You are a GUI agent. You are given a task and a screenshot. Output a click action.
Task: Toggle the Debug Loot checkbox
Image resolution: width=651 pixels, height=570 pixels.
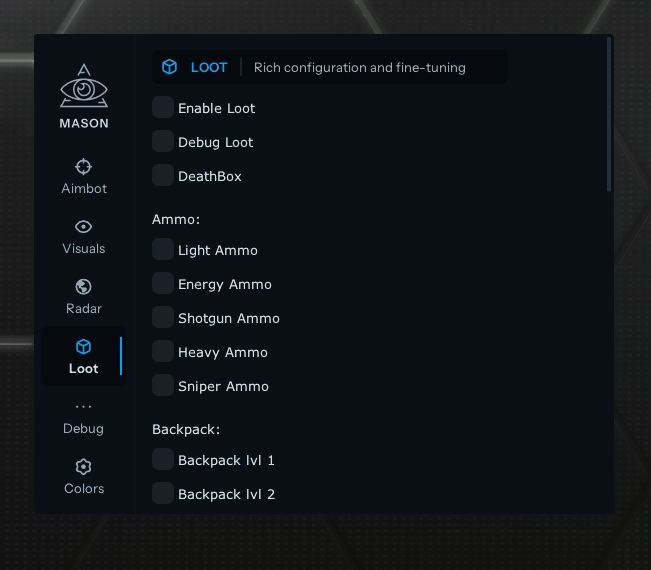(163, 142)
